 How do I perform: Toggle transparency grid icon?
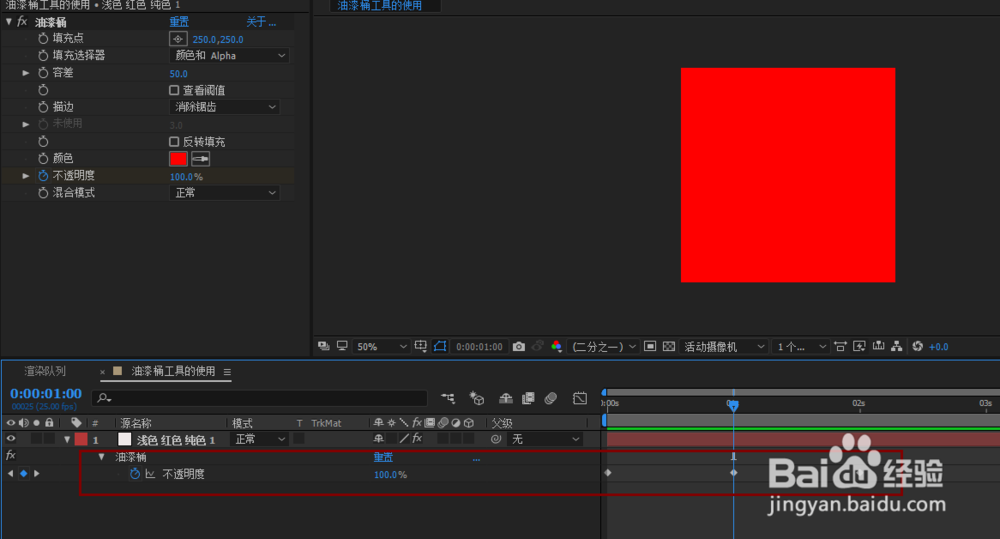coord(668,346)
